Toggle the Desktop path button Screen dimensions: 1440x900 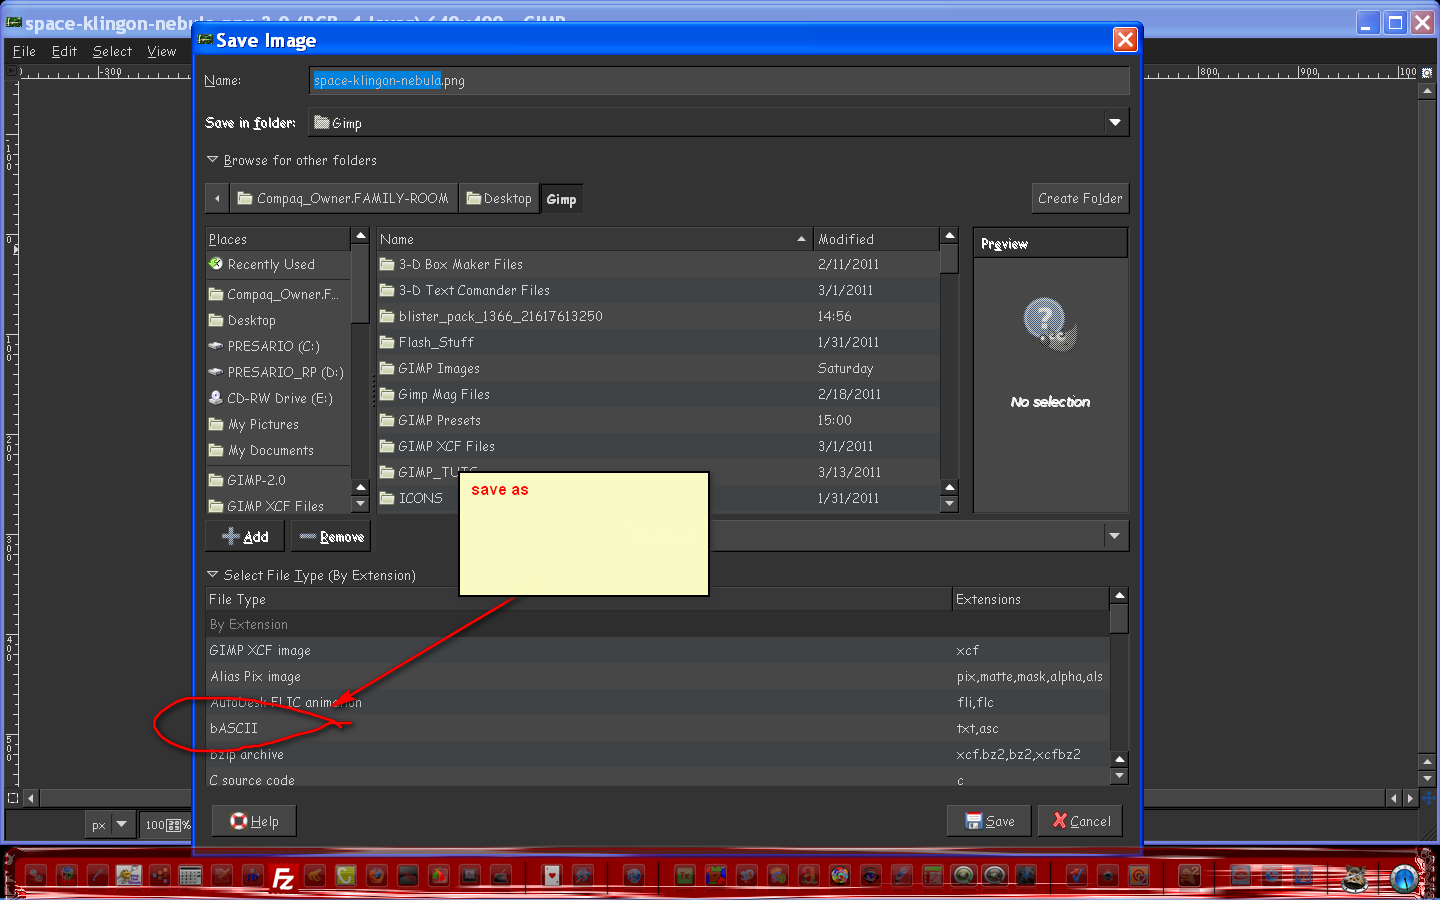click(499, 198)
